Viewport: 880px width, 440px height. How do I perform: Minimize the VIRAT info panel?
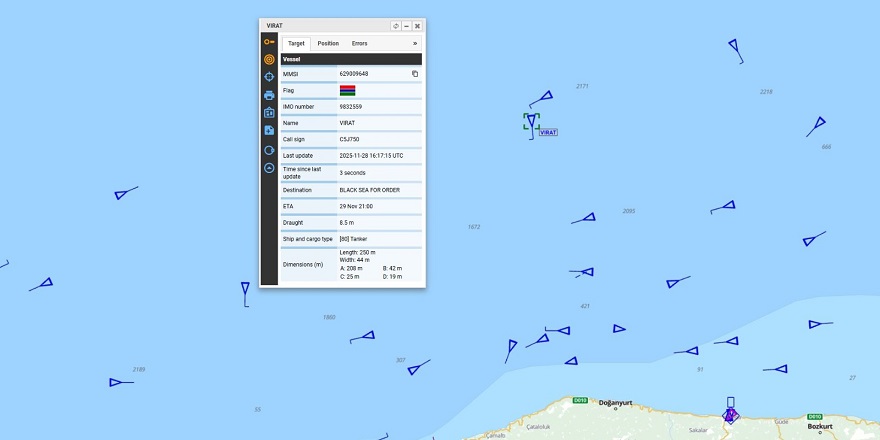coord(406,26)
